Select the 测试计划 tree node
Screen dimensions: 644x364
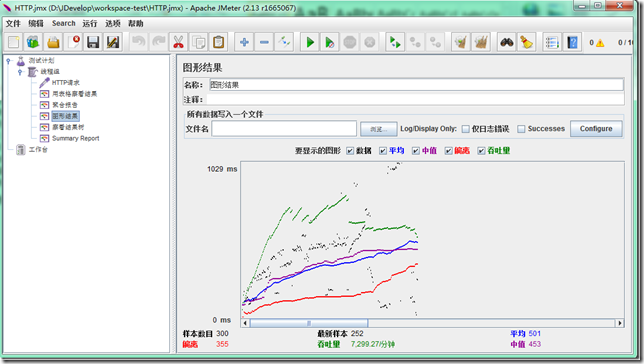coord(41,60)
